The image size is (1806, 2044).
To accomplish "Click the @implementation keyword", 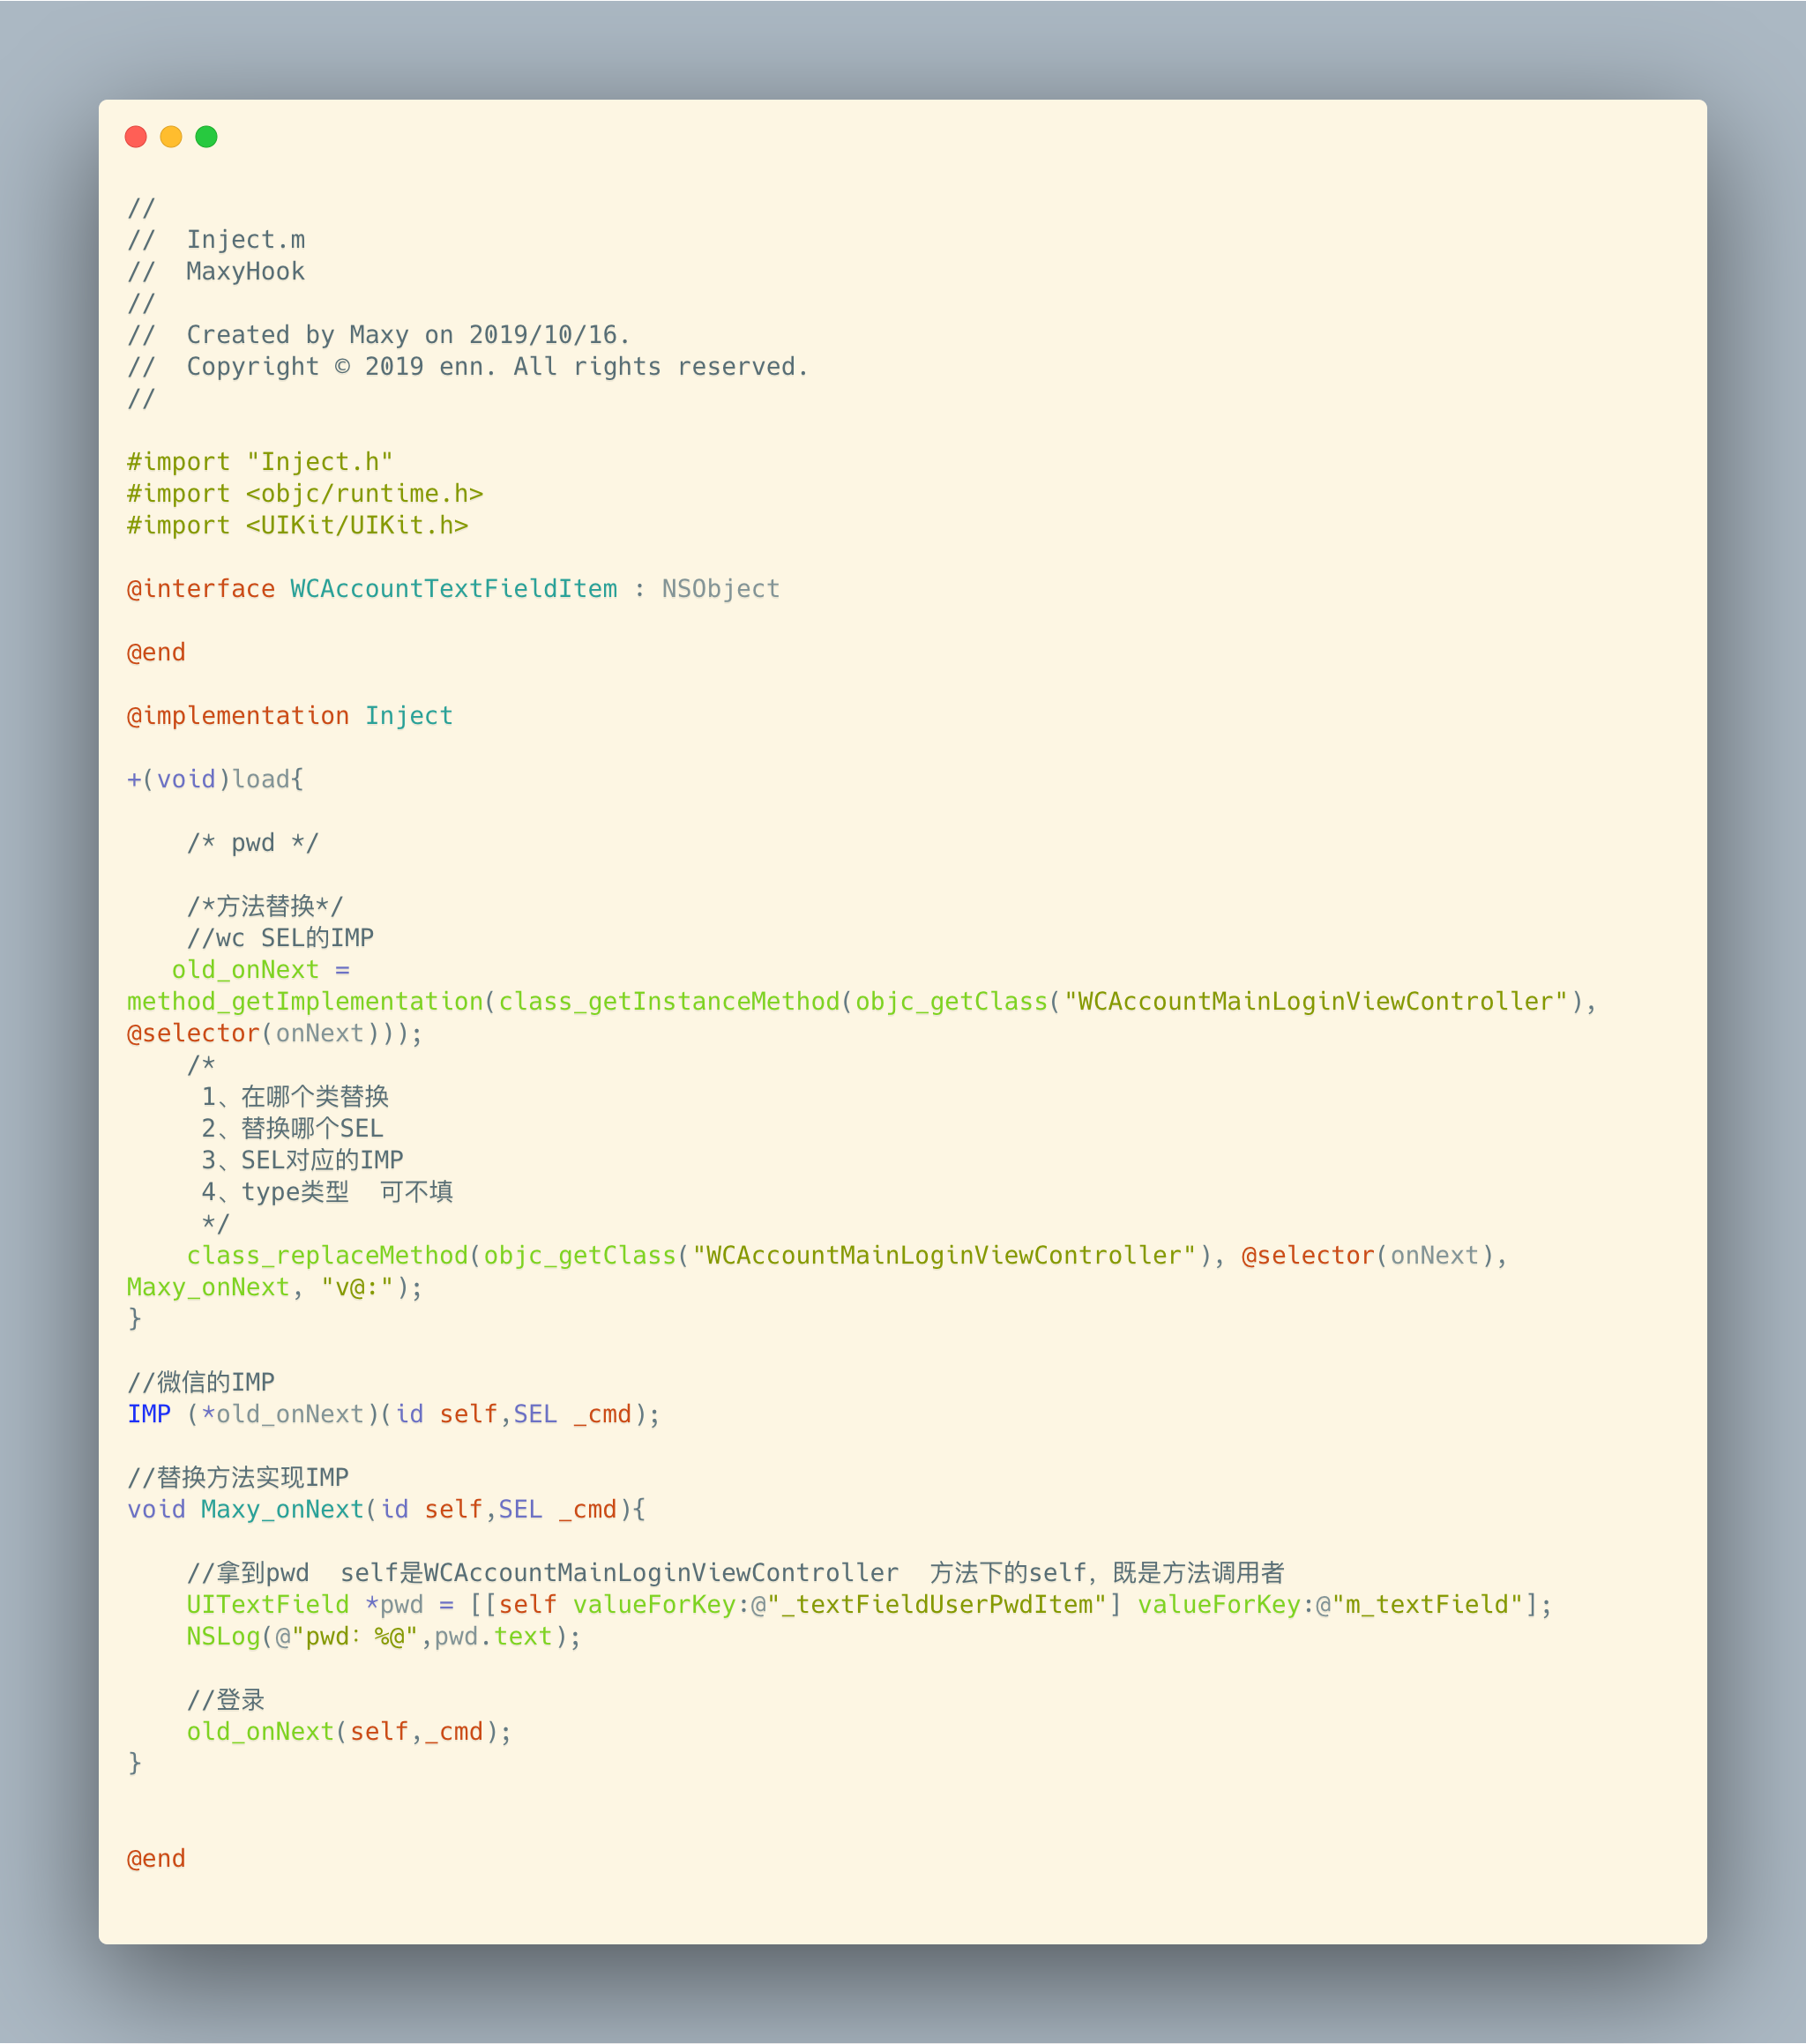I will (238, 716).
